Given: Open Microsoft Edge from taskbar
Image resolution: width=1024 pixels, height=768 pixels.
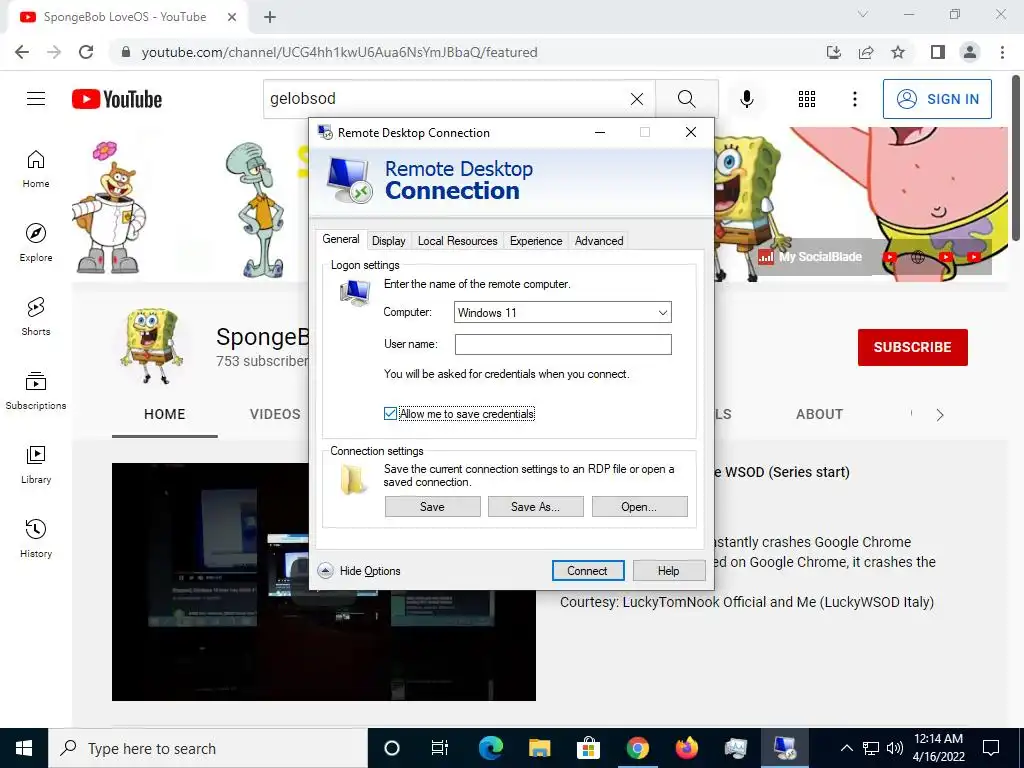Looking at the screenshot, I should click(x=490, y=748).
